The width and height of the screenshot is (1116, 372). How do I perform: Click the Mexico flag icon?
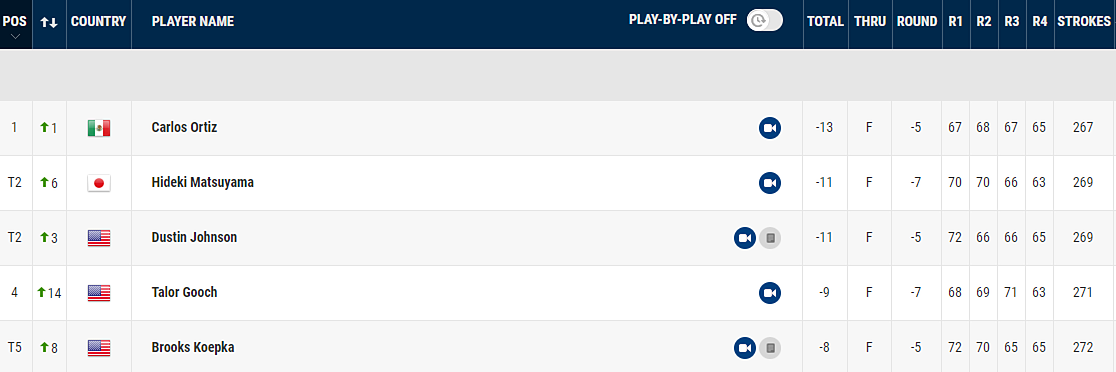pyautogui.click(x=99, y=128)
